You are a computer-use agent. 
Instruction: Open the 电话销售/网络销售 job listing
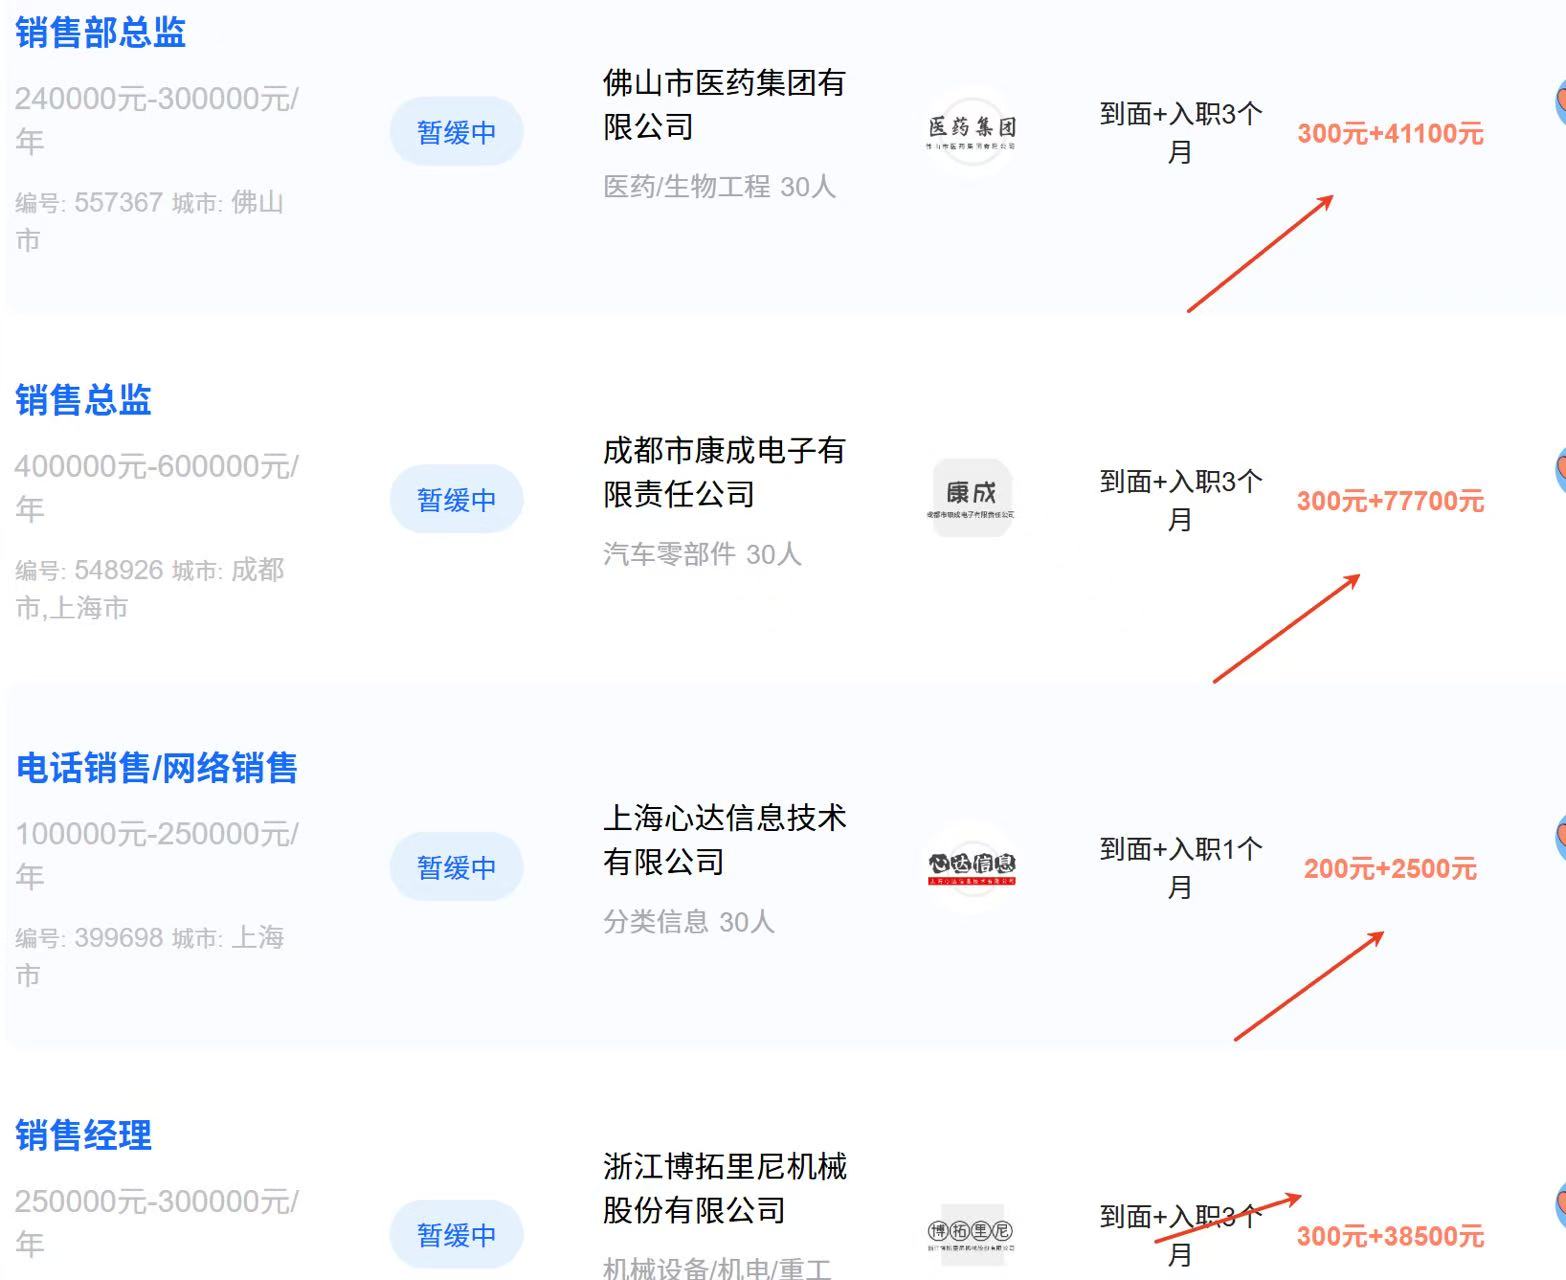click(x=156, y=768)
